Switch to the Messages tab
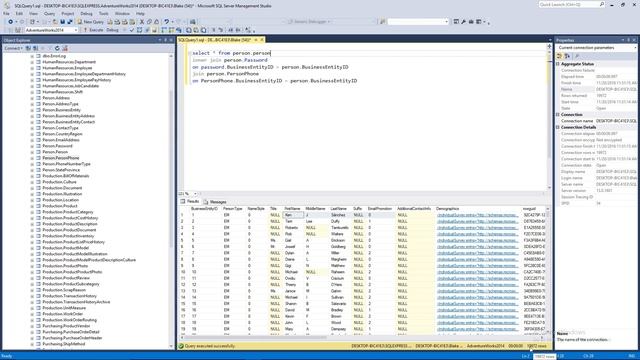 [215, 202]
